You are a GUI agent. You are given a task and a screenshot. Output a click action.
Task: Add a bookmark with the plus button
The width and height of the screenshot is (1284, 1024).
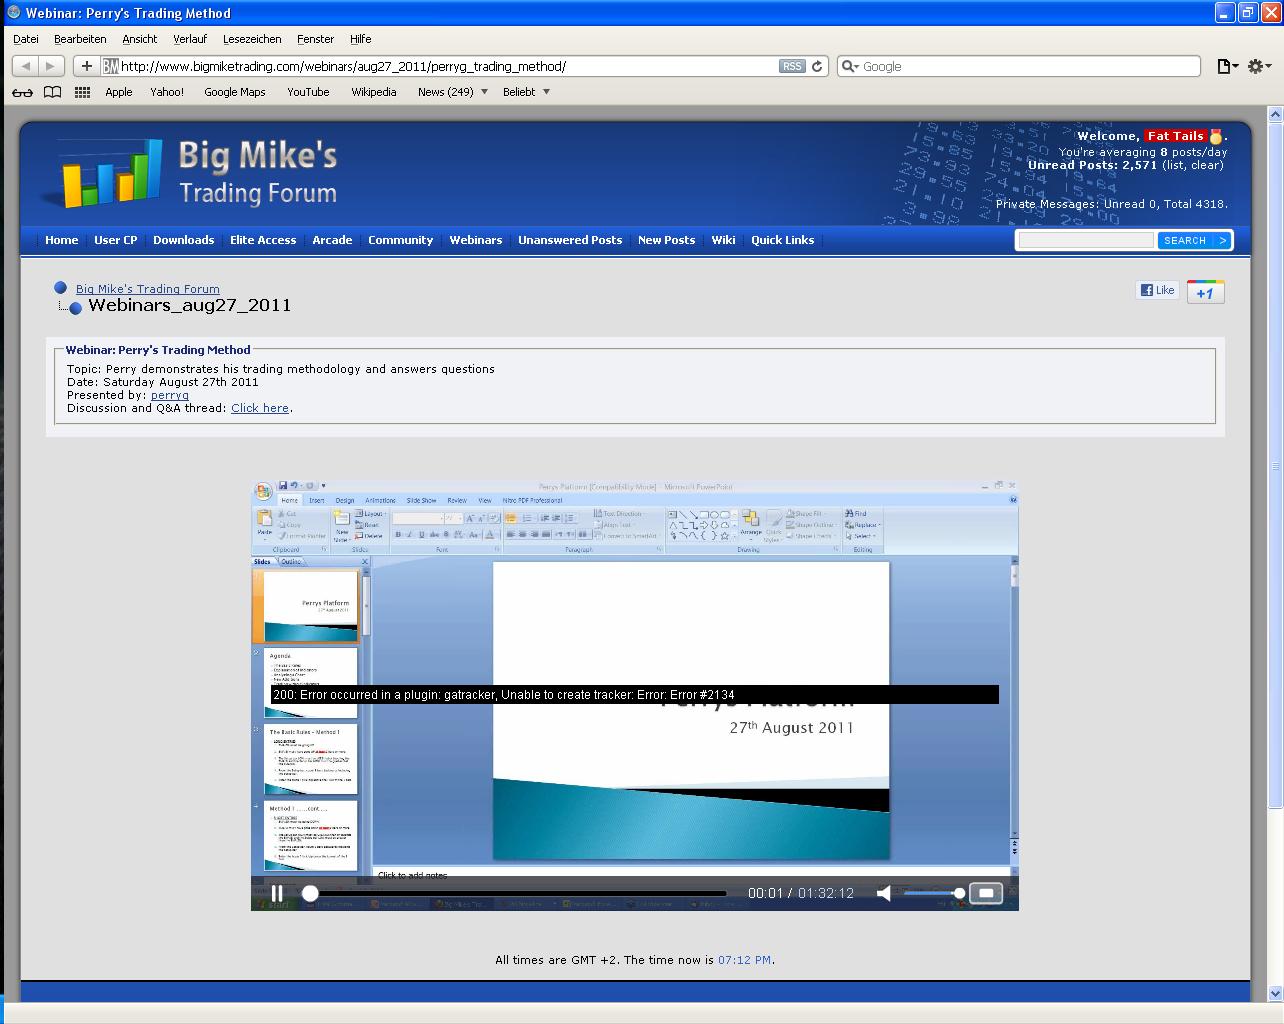click(87, 66)
